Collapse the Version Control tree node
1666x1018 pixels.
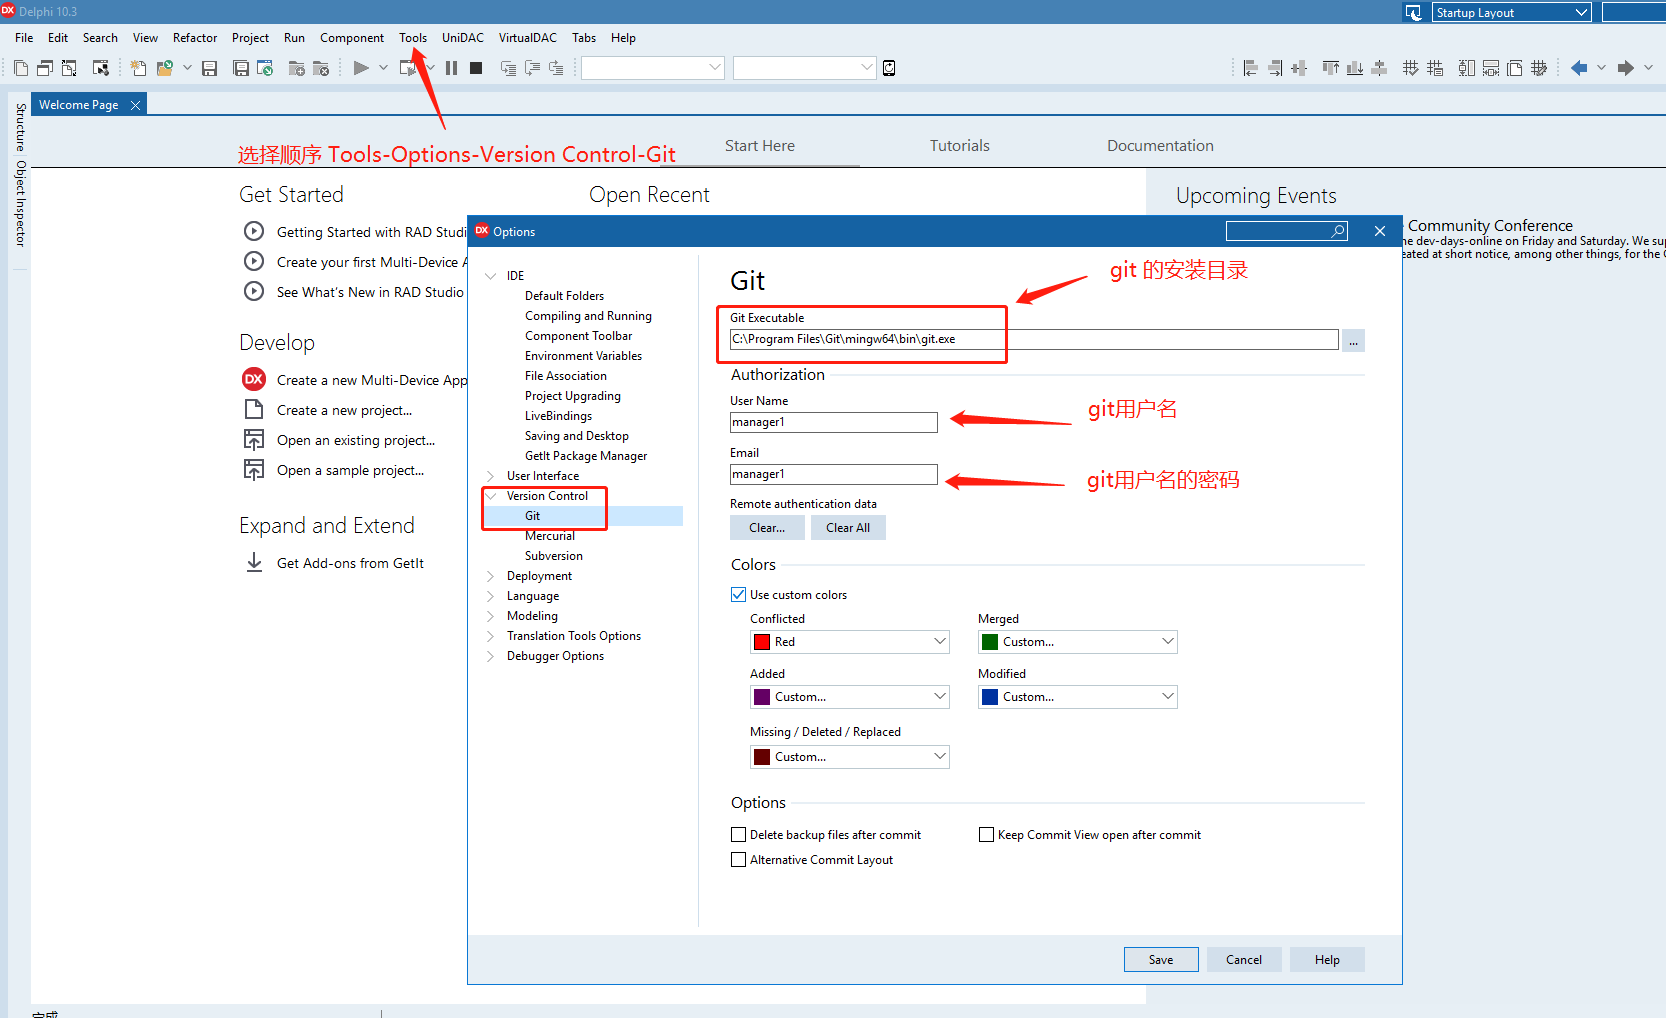490,496
